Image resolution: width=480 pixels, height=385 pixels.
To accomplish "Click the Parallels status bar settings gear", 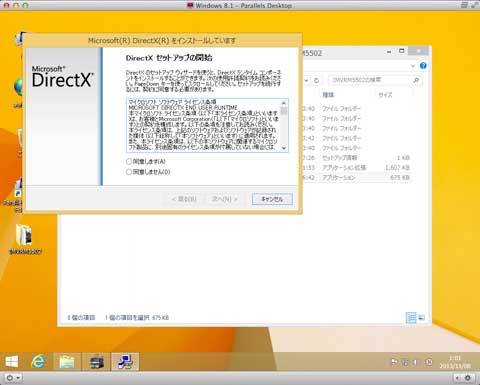I will coord(468,378).
